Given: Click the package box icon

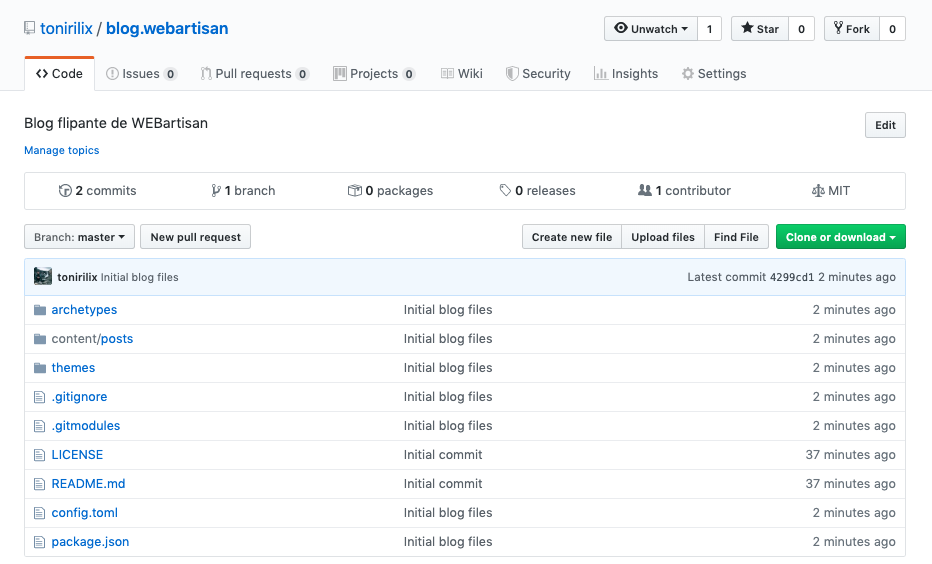Looking at the screenshot, I should click(354, 191).
